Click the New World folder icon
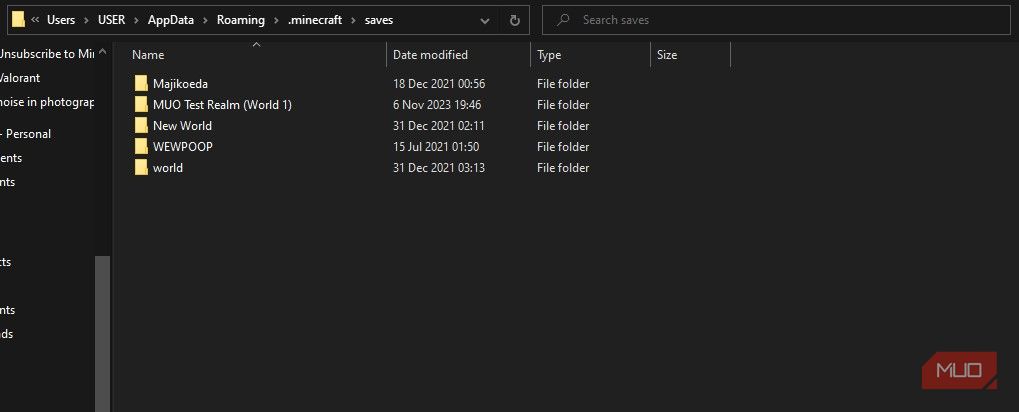1019x412 pixels. (140, 126)
